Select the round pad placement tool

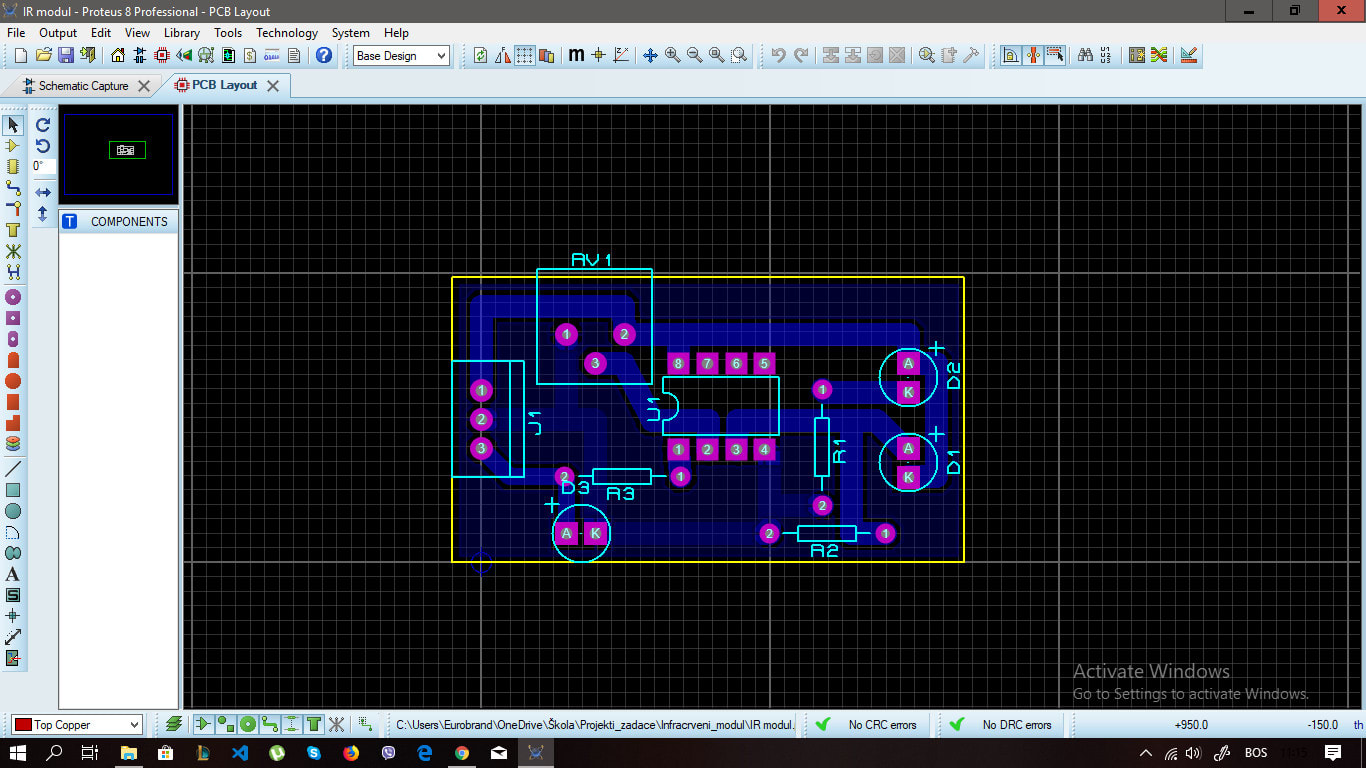[13, 296]
